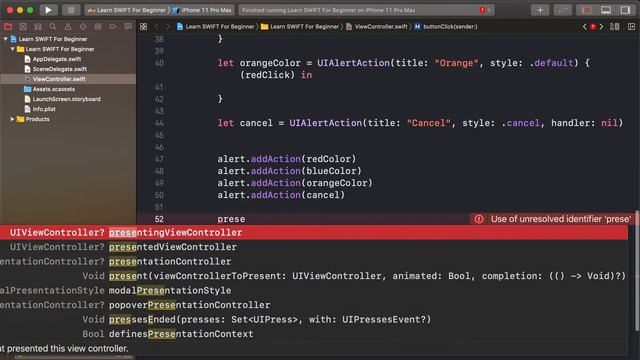Open code review with the arrows button
Image resolution: width=640 pixels, height=360 pixels.
point(562,10)
